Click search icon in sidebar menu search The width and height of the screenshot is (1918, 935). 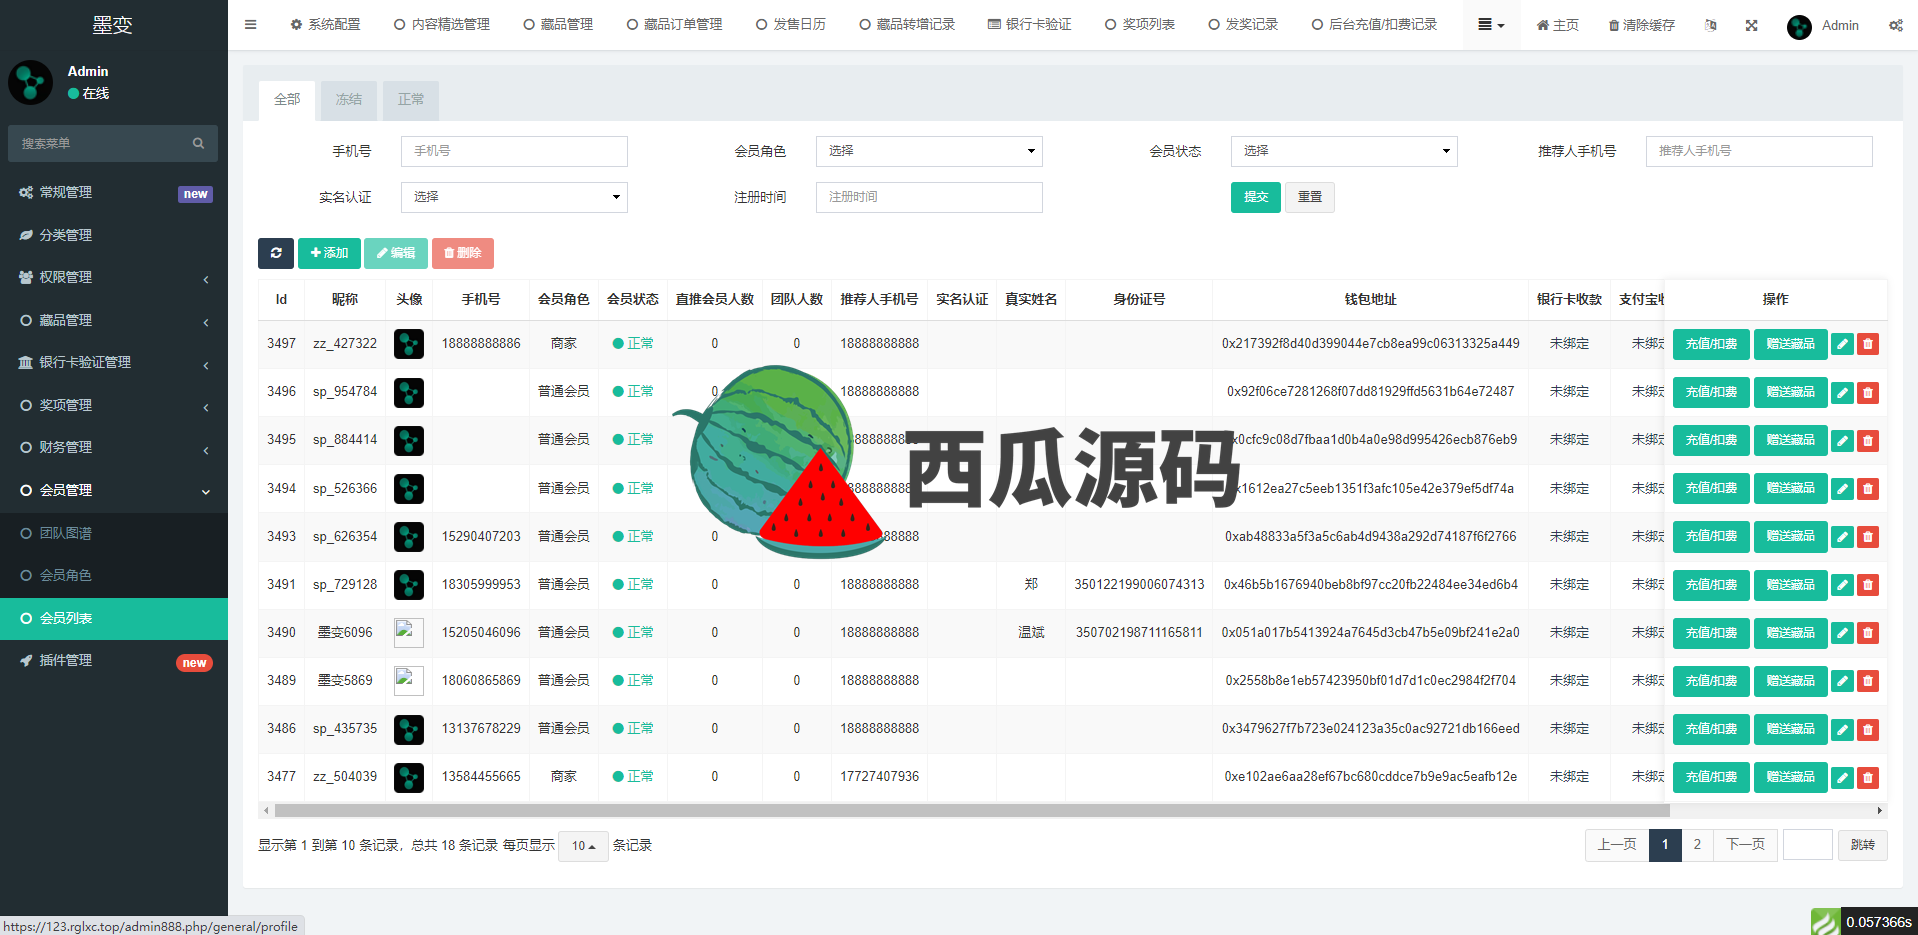pos(198,143)
